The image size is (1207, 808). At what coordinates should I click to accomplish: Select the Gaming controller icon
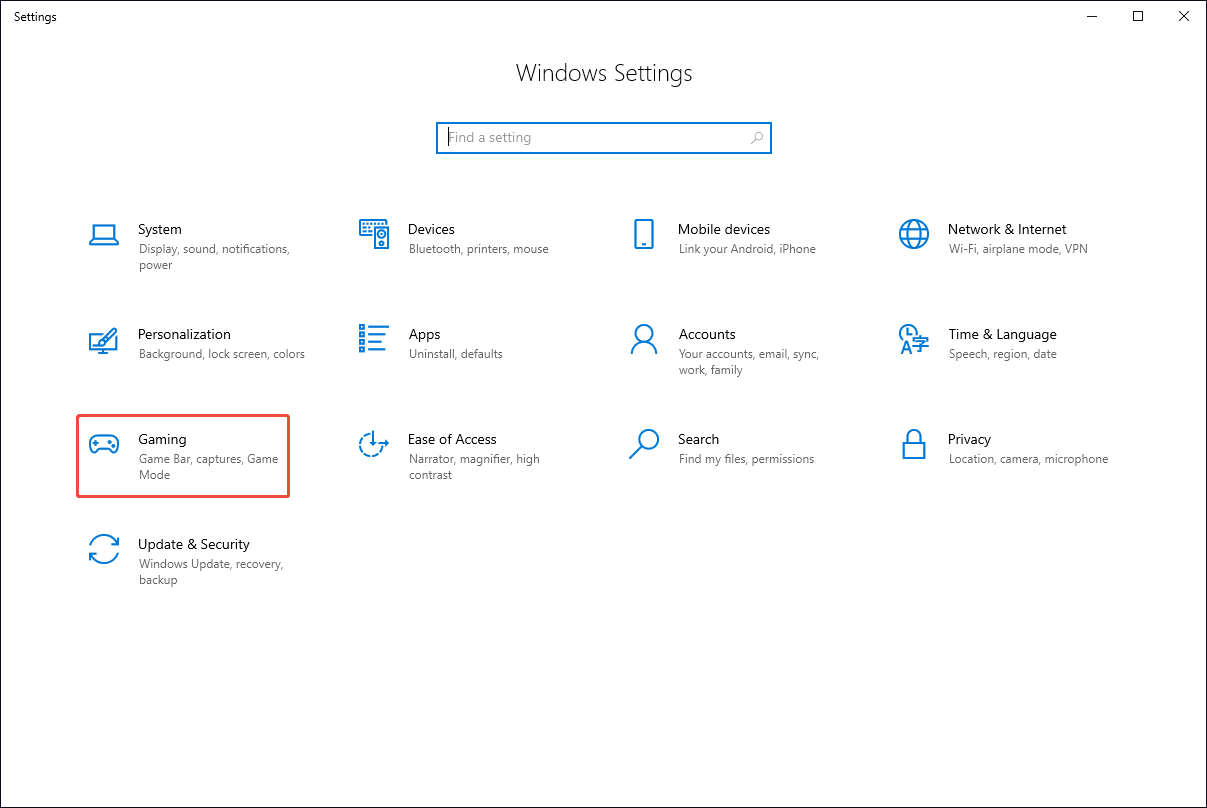104,445
